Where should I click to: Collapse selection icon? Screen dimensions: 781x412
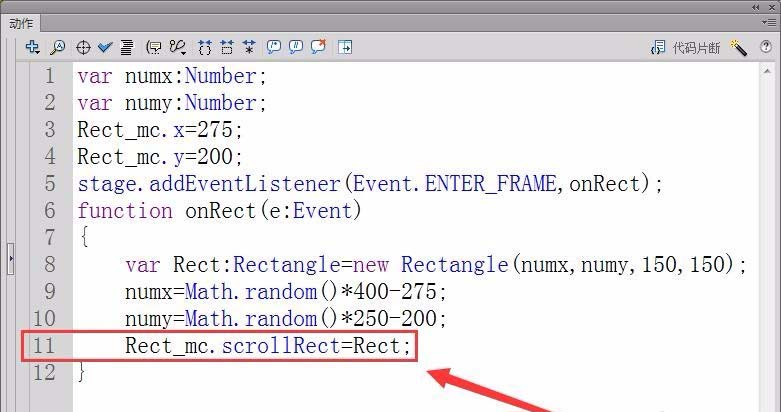coord(227,47)
